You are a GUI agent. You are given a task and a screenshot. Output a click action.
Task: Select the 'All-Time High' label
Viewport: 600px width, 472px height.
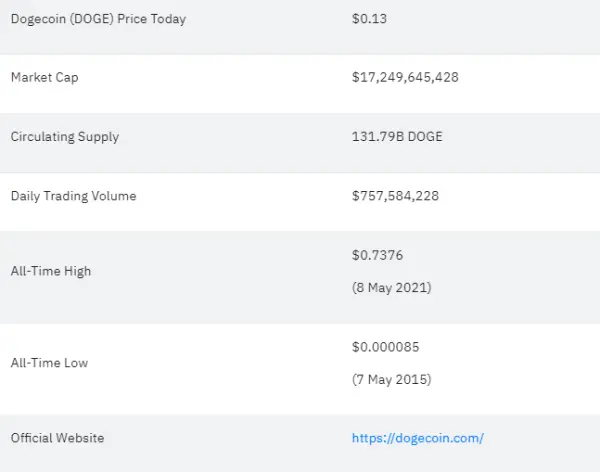pyautogui.click(x=51, y=271)
